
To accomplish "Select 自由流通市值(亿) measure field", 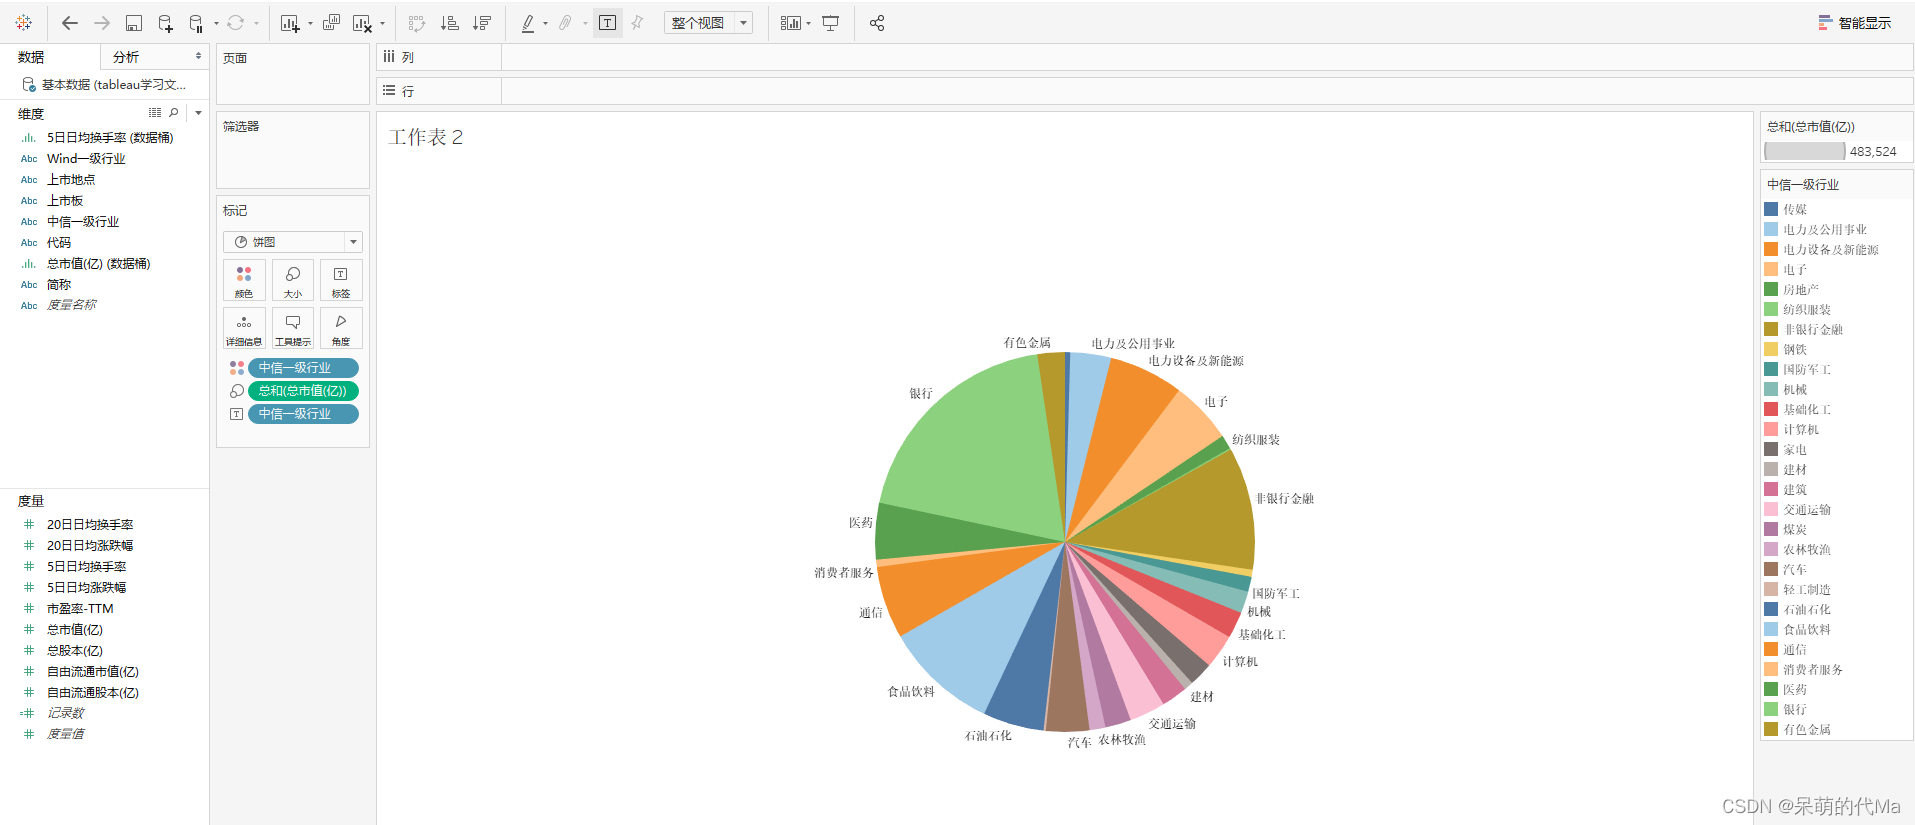I will [x=93, y=672].
